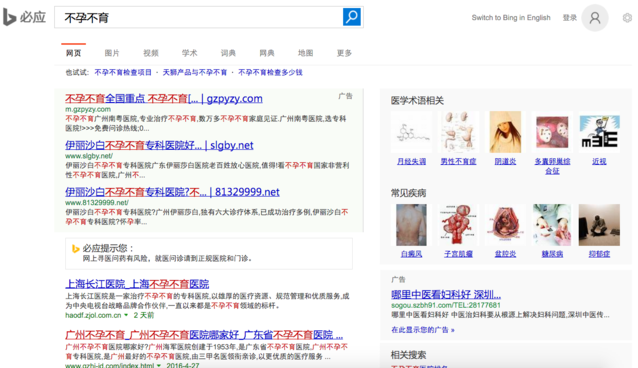Click the 白癜风 thumbnail image
The height and width of the screenshot is (368, 638).
click(x=411, y=225)
